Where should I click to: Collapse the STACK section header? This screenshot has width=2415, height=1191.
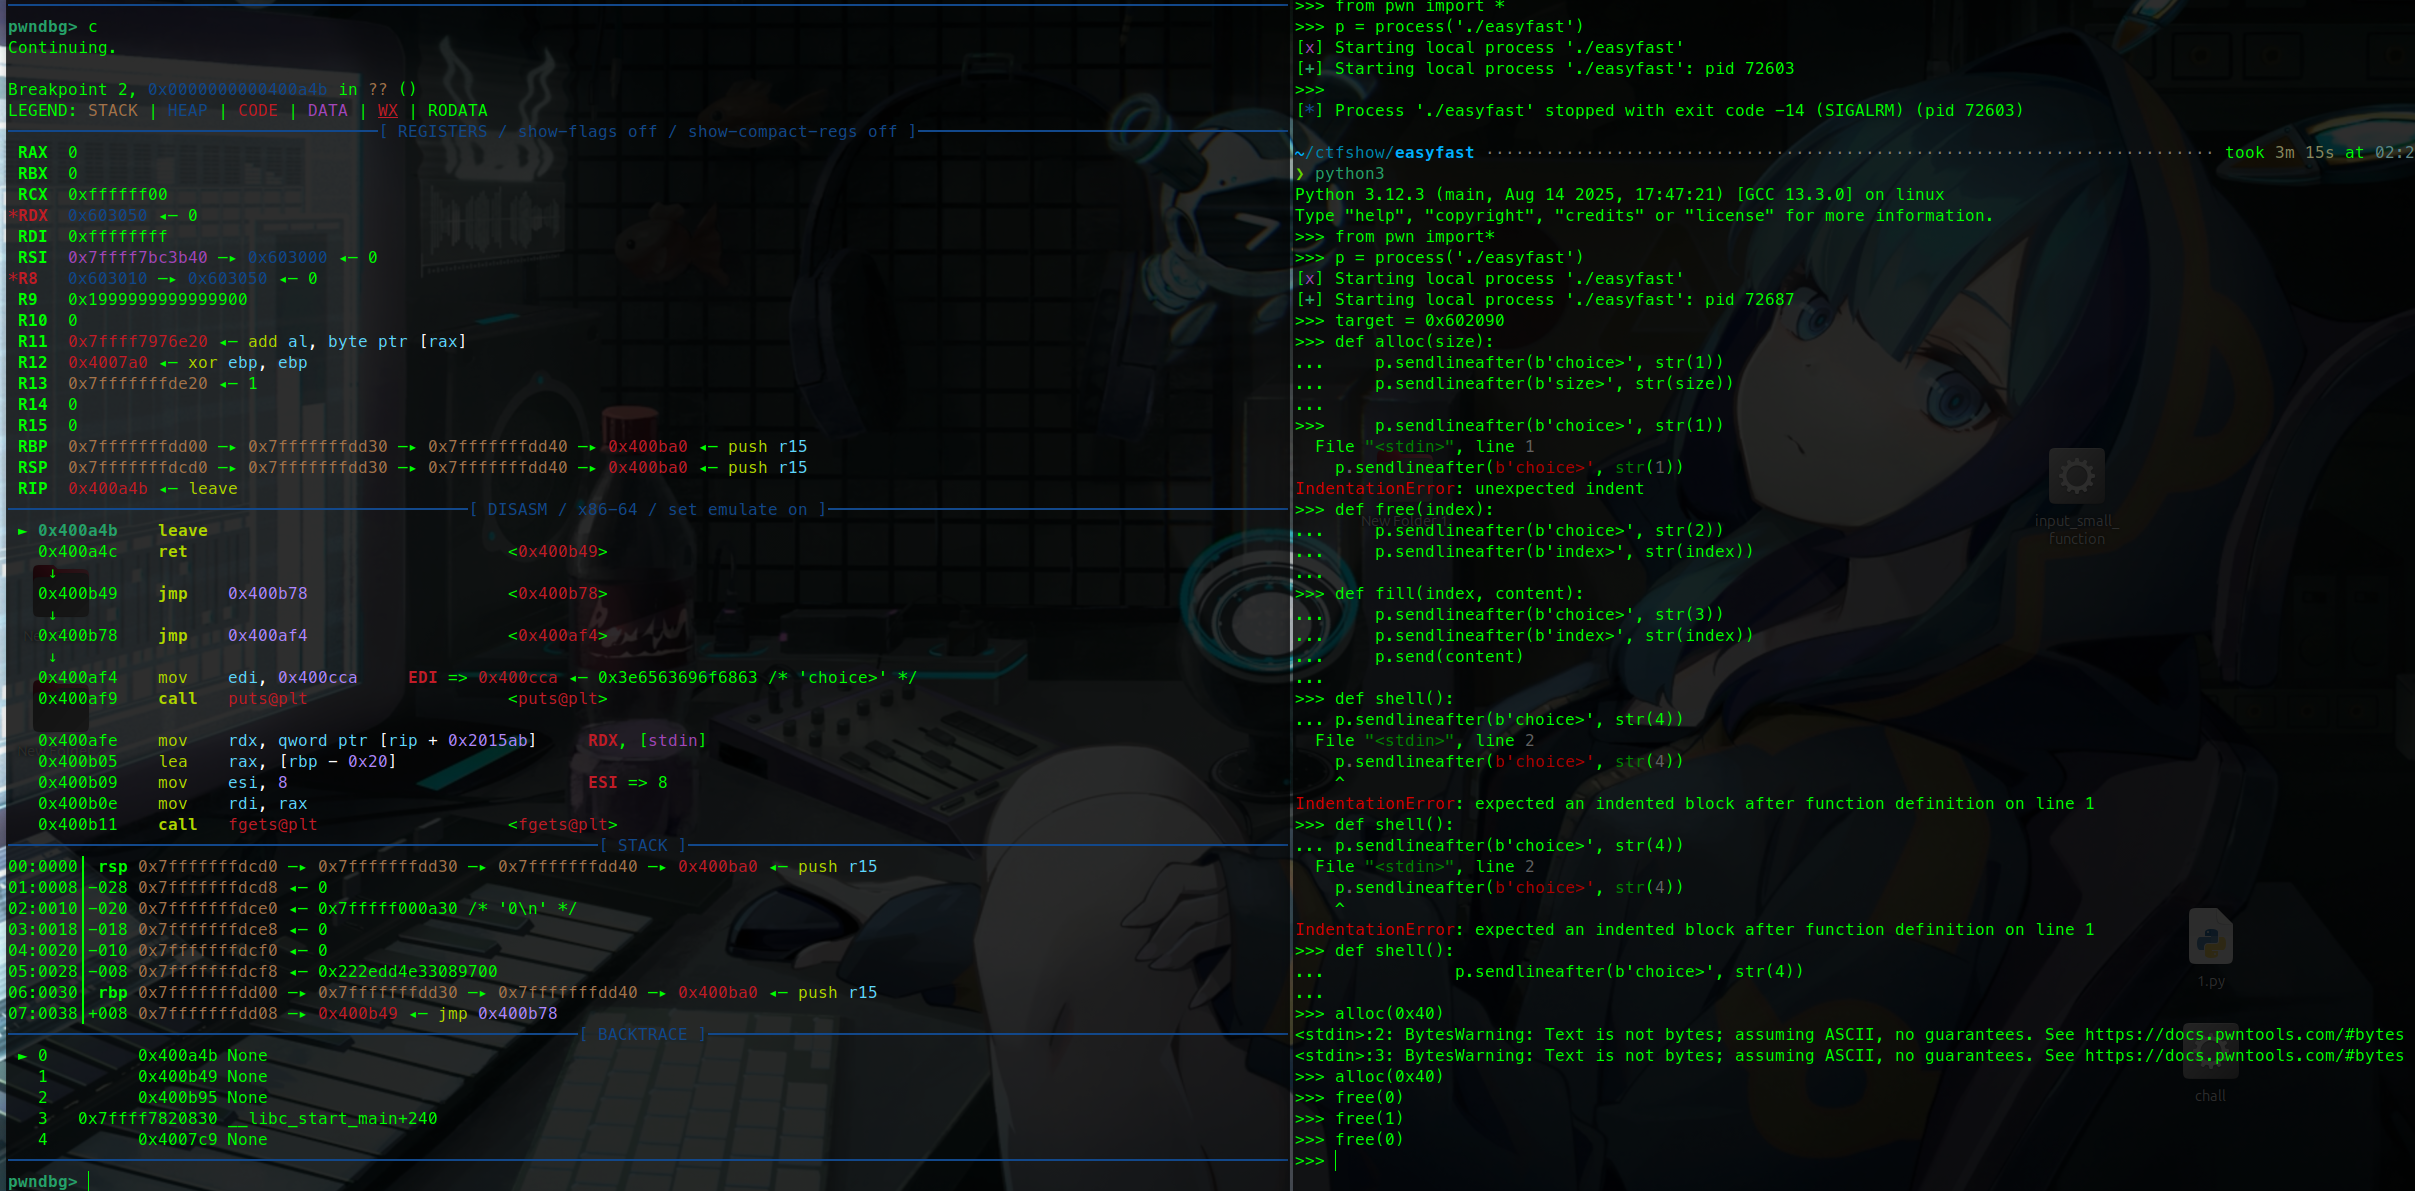coord(642,846)
